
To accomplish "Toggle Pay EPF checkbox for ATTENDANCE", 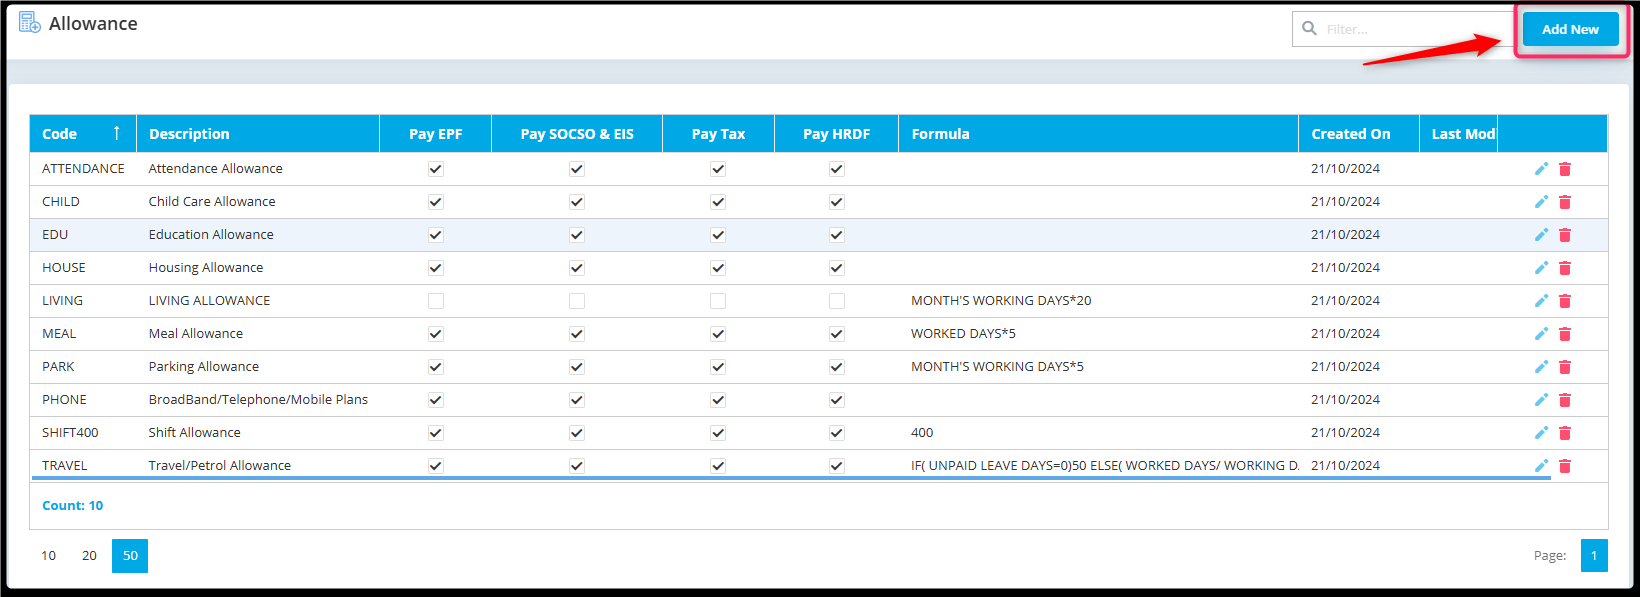I will pyautogui.click(x=436, y=169).
